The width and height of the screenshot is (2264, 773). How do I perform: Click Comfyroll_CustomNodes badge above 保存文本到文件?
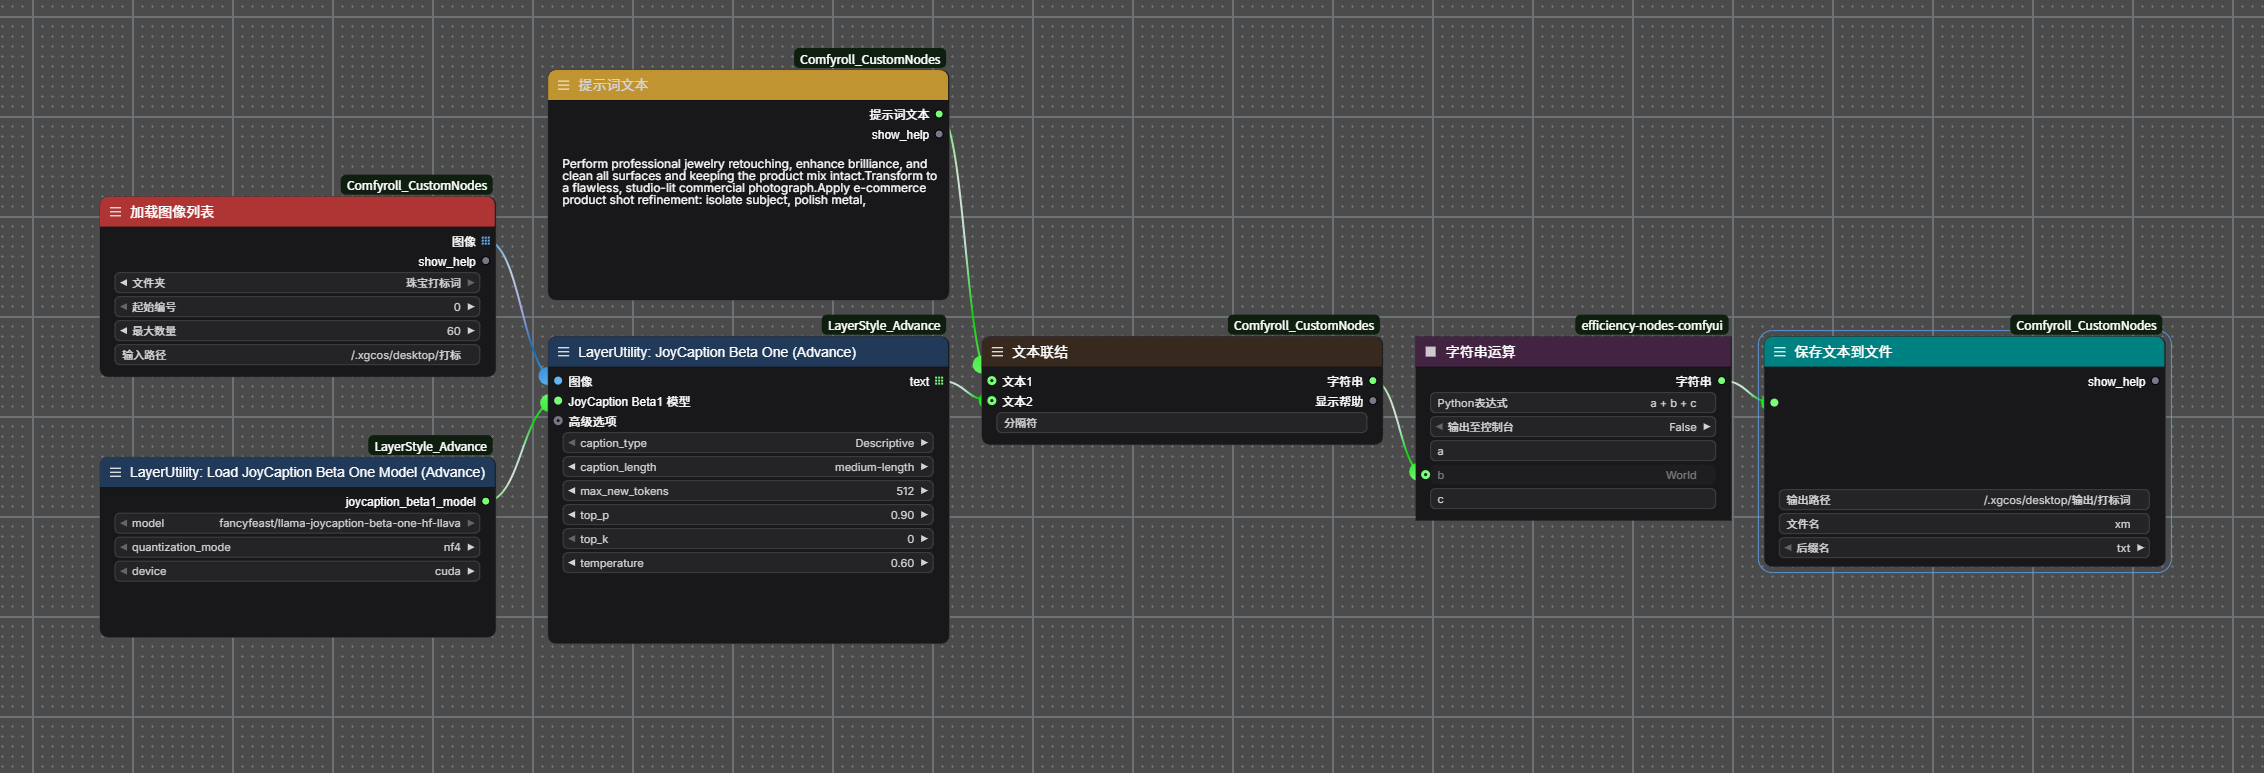coord(2086,325)
